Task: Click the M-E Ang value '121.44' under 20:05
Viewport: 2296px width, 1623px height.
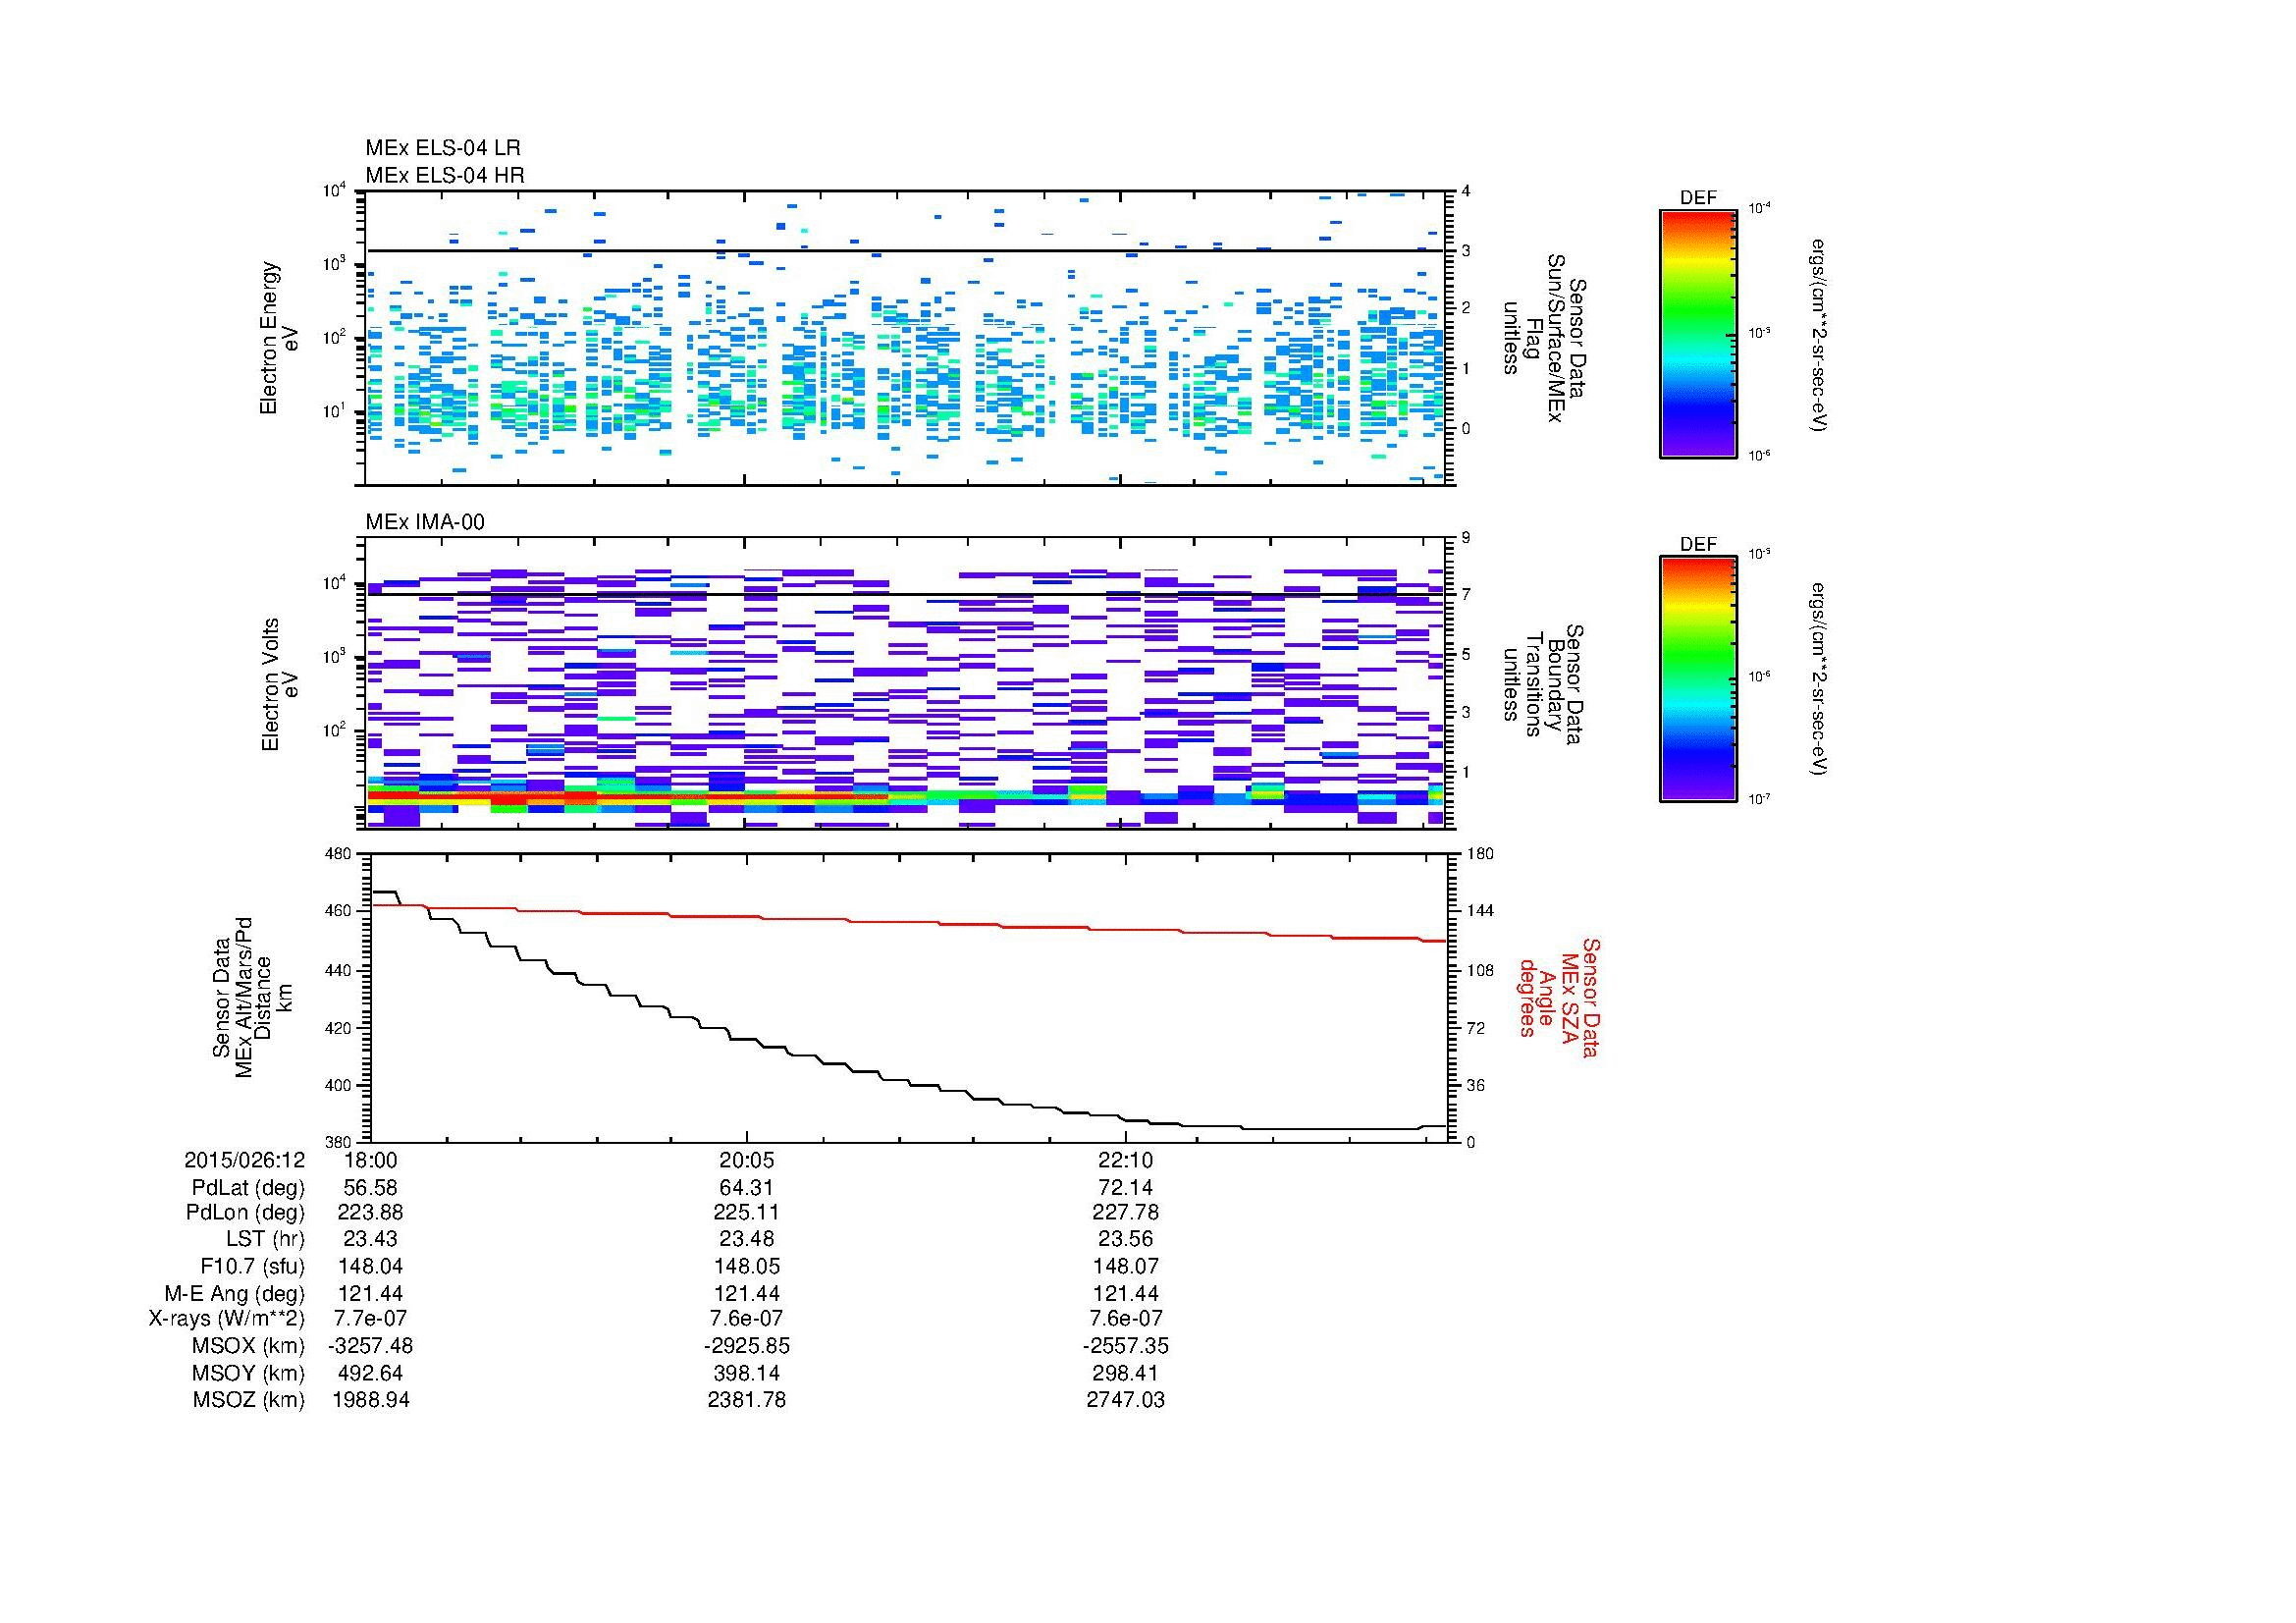Action: click(747, 1293)
